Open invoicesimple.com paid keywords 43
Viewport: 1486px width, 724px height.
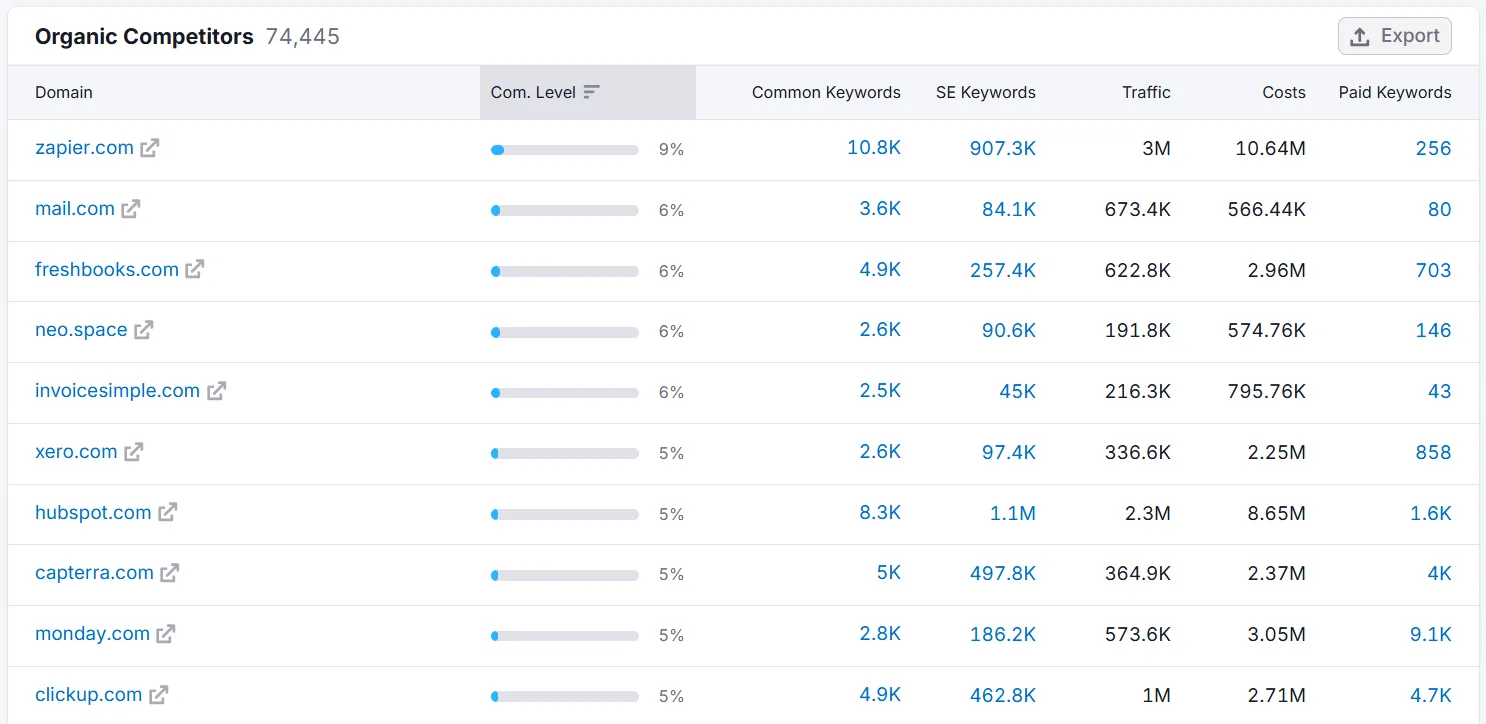pyautogui.click(x=1439, y=391)
